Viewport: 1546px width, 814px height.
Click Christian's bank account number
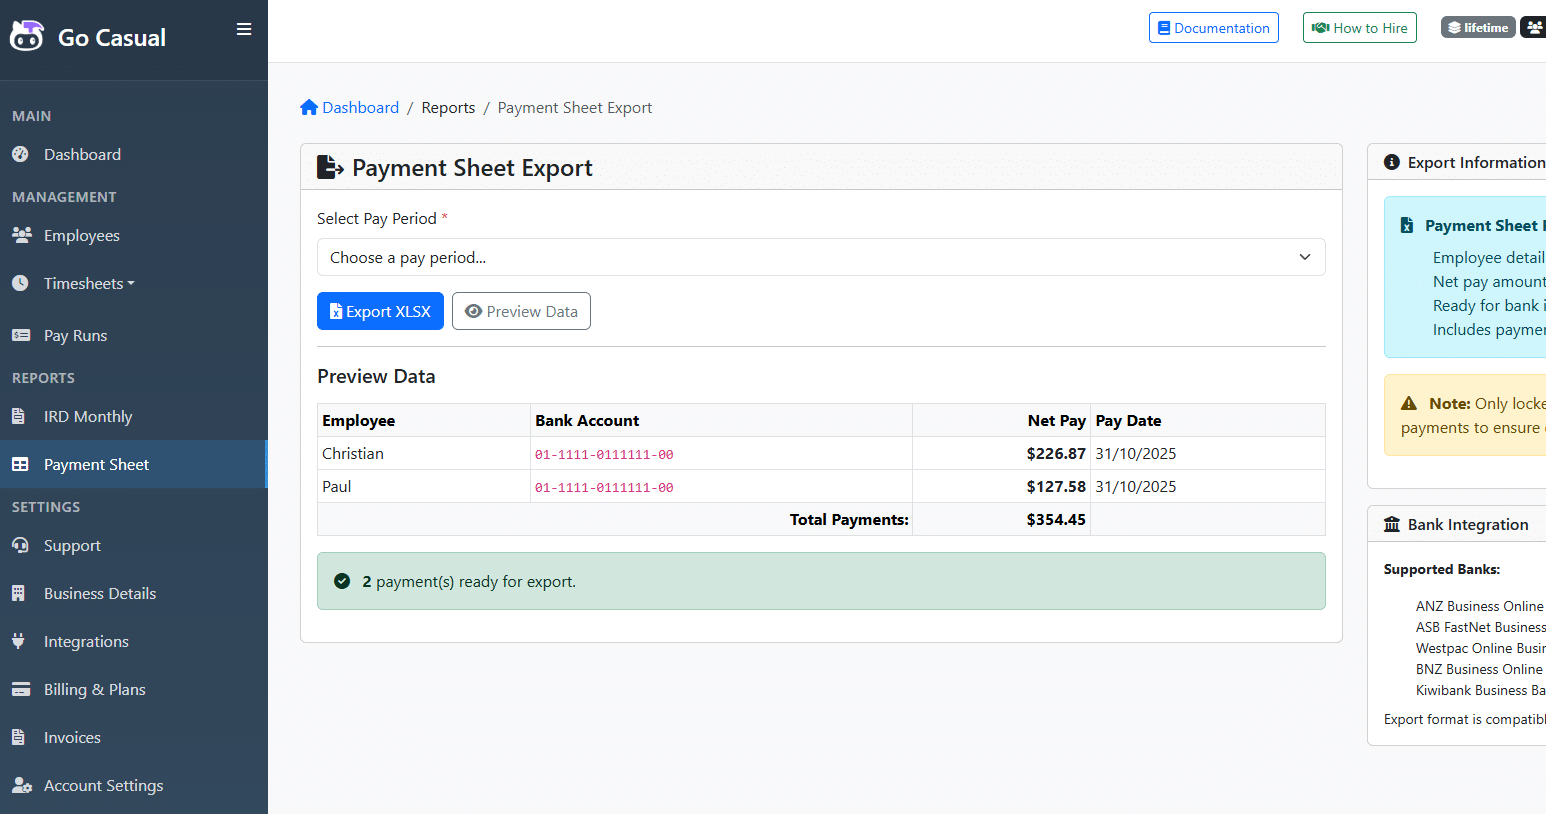(x=604, y=454)
